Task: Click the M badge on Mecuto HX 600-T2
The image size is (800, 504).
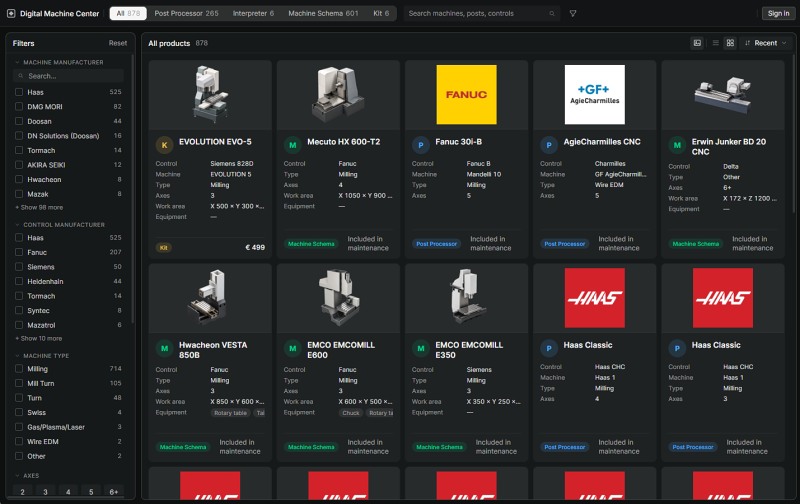Action: click(292, 145)
